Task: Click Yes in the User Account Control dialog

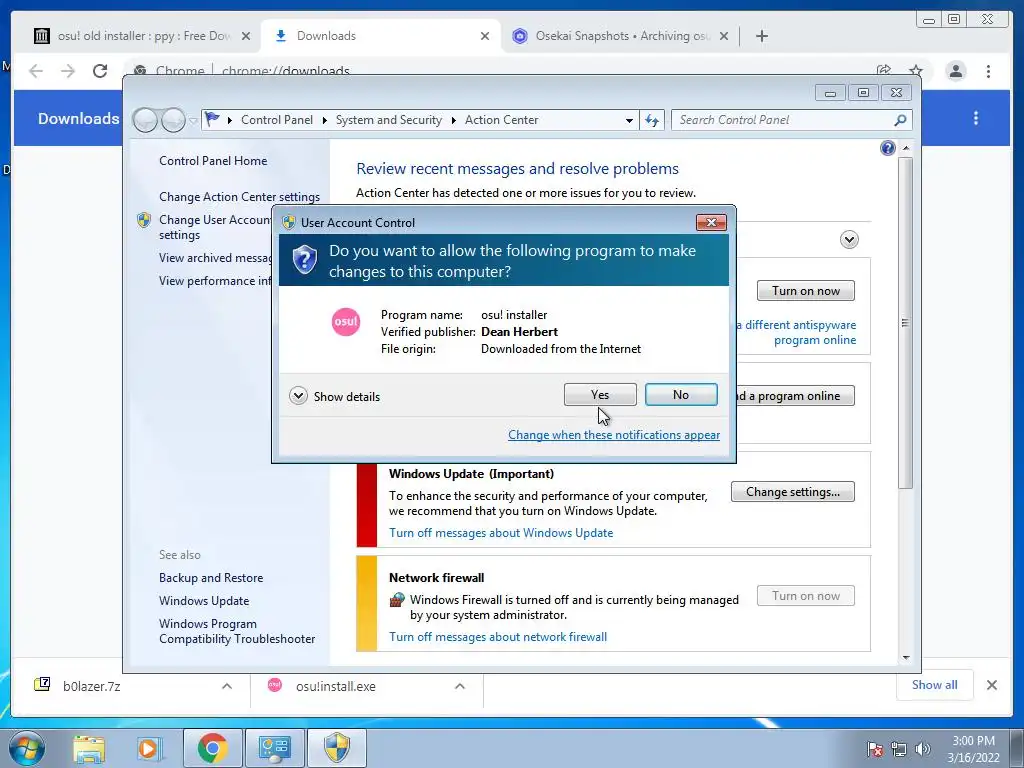Action: coord(600,394)
